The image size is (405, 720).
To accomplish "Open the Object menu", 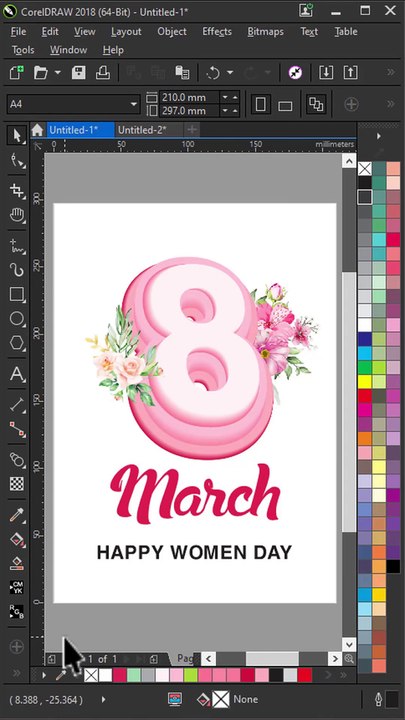I will 172,32.
